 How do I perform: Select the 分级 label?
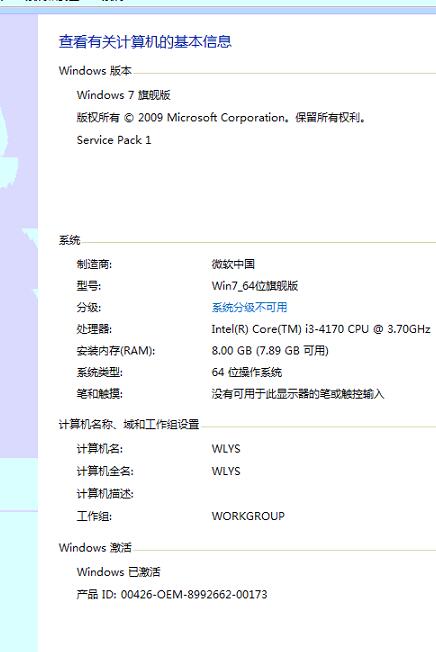(89, 307)
